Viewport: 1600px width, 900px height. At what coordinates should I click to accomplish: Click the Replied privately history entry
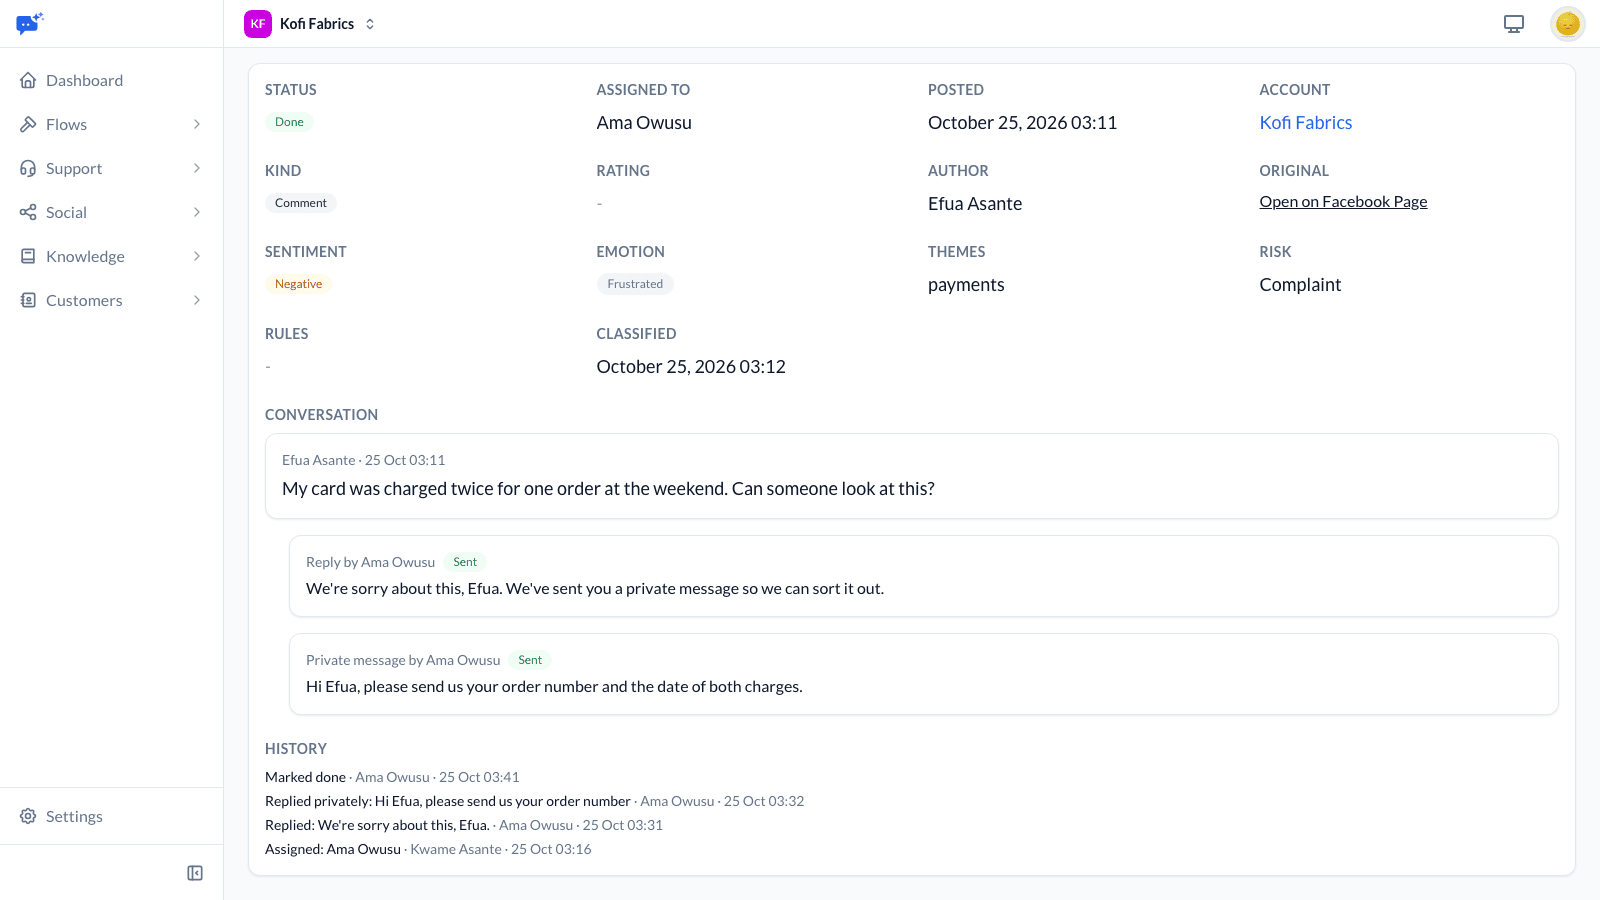point(534,801)
